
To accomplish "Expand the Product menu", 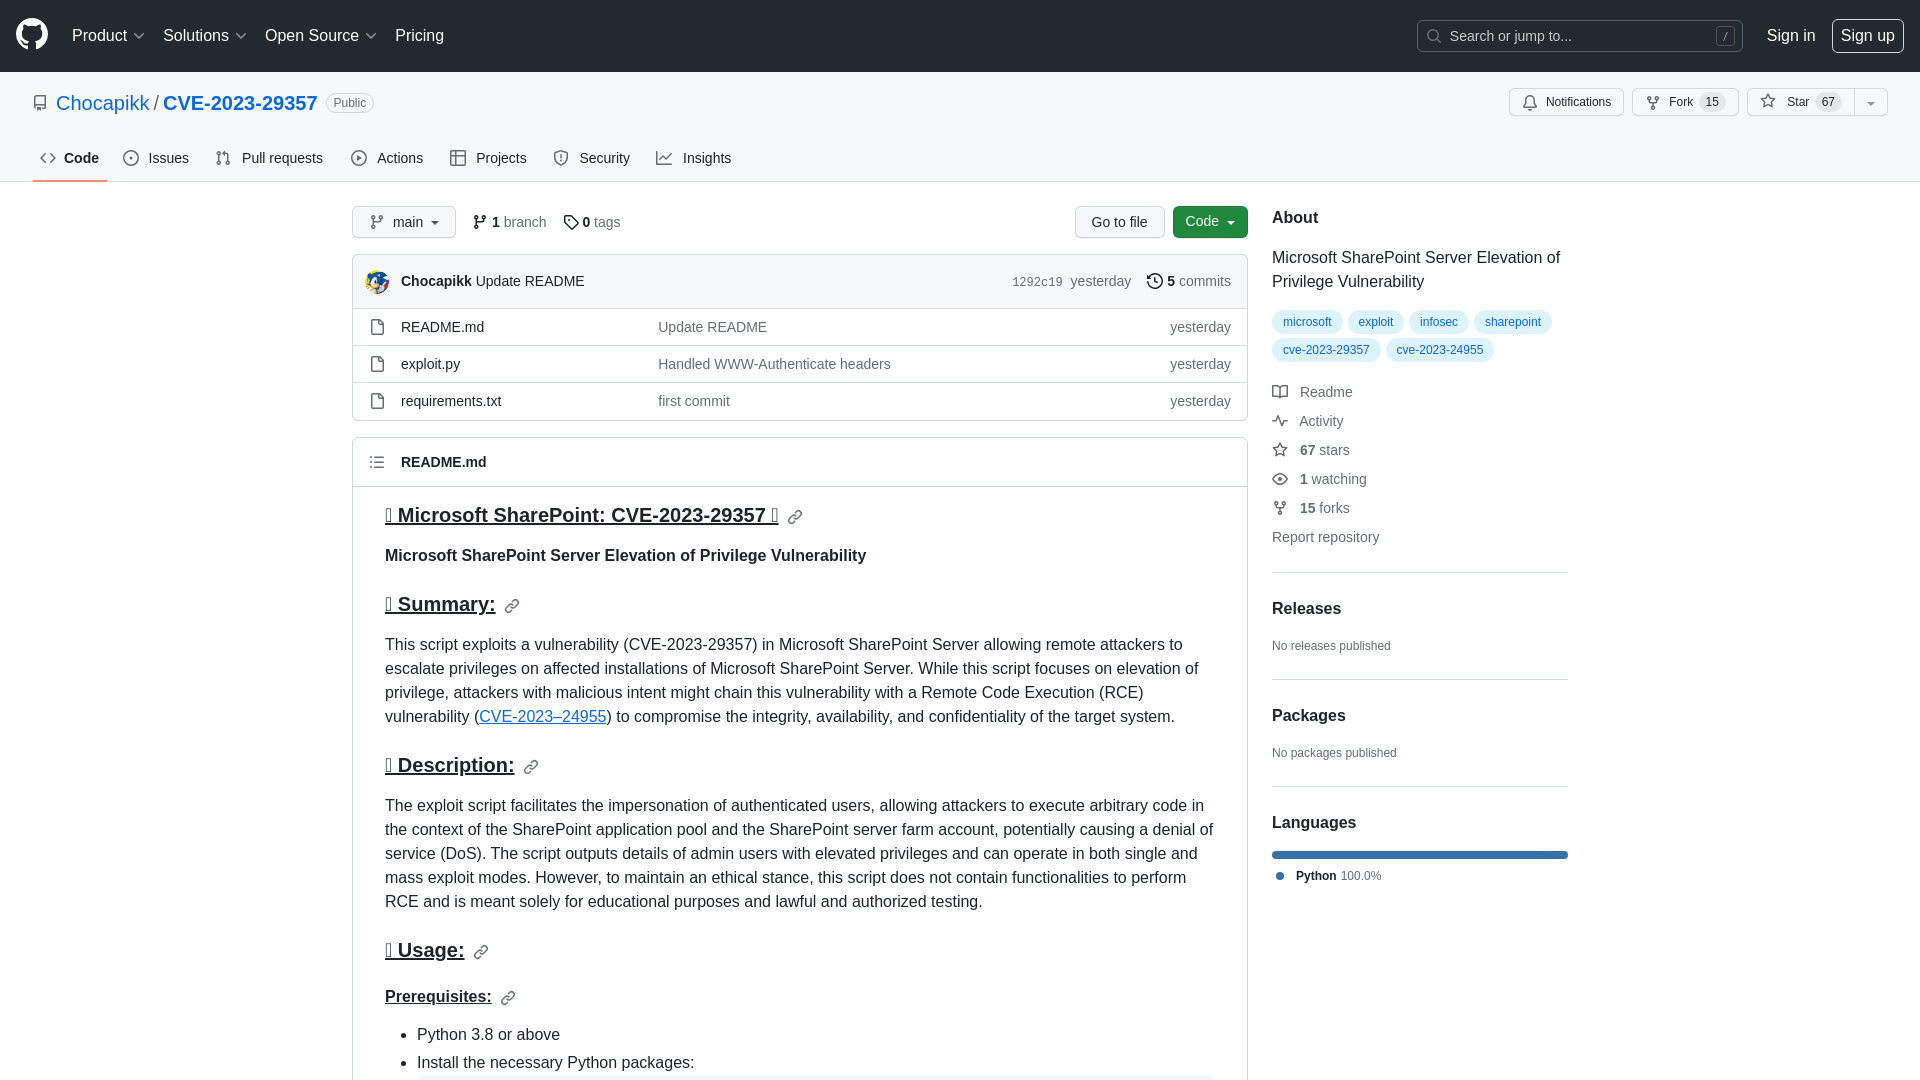I will pyautogui.click(x=108, y=36).
